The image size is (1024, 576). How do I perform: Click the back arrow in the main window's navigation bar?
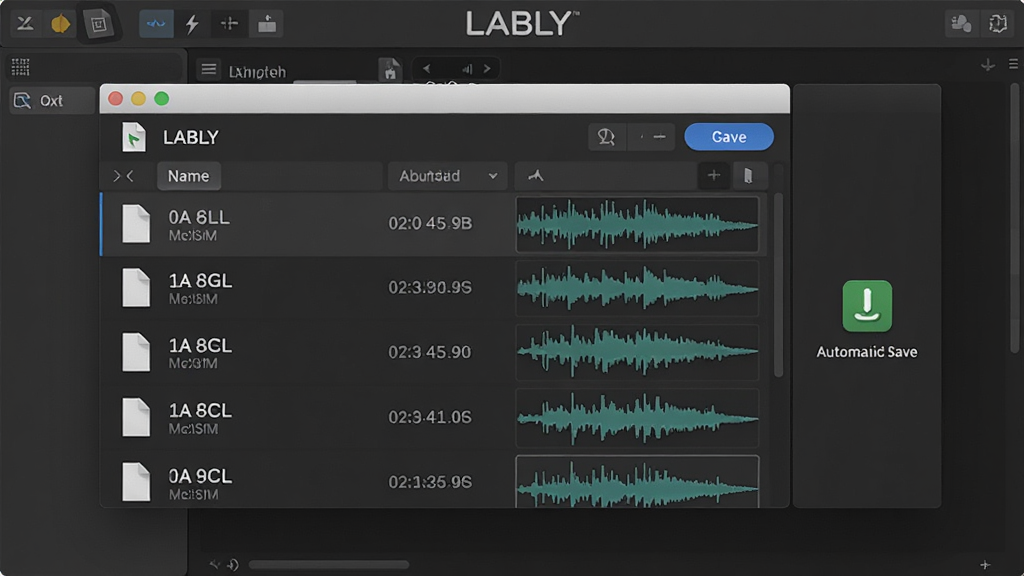click(x=426, y=69)
